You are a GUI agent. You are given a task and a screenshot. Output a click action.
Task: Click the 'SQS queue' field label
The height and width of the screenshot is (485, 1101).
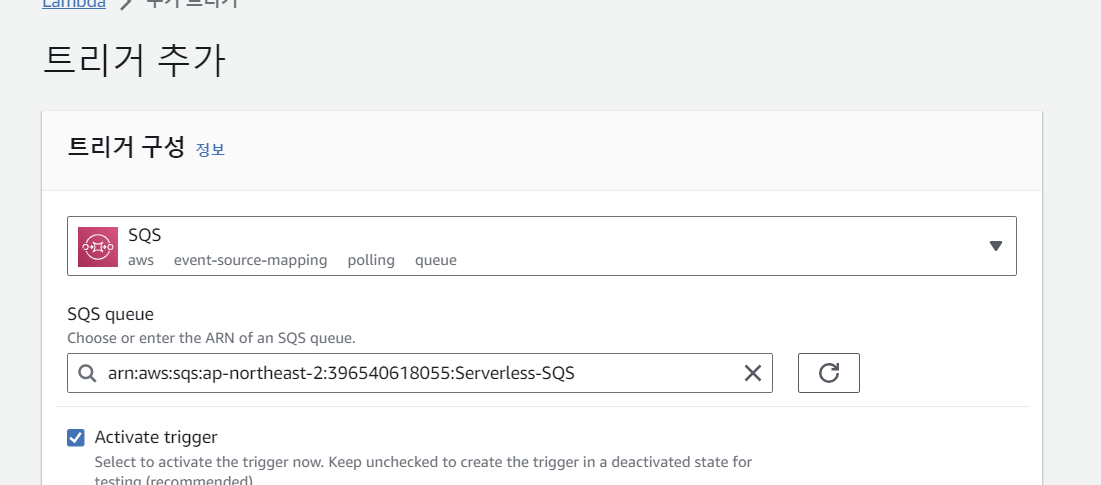110,314
